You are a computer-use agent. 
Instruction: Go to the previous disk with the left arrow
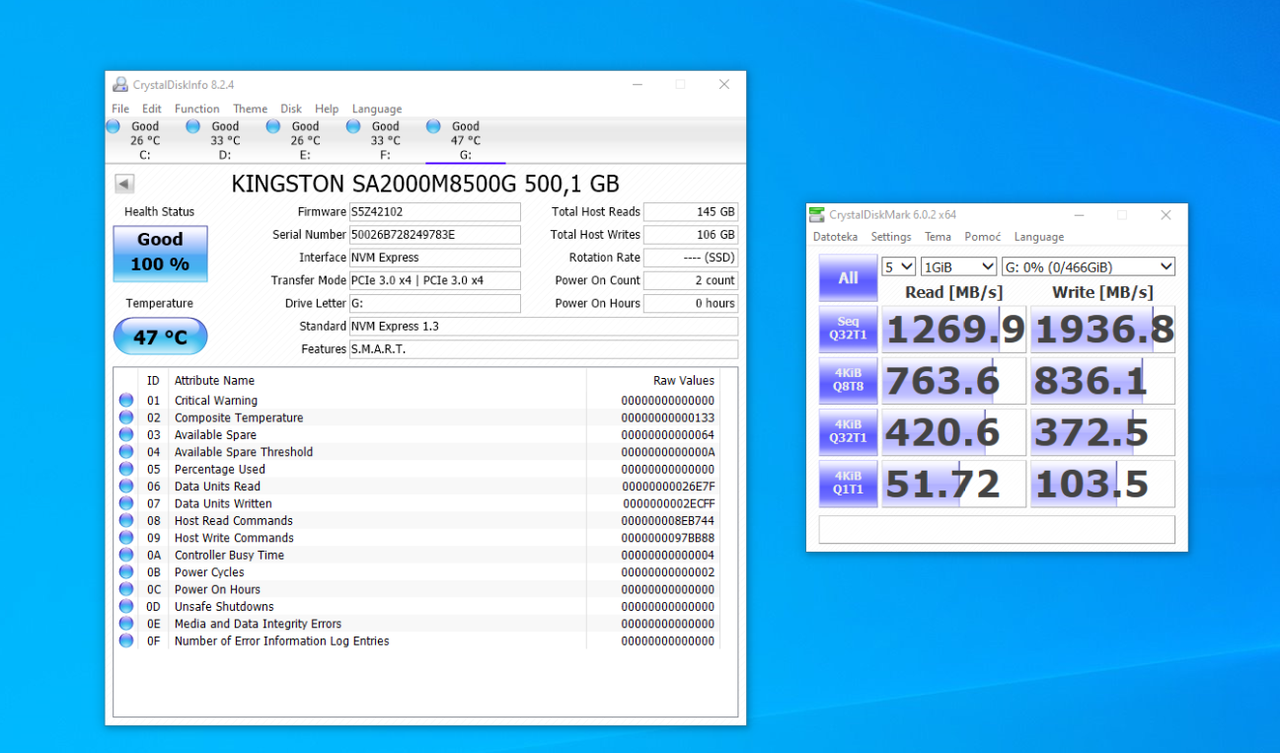124,184
